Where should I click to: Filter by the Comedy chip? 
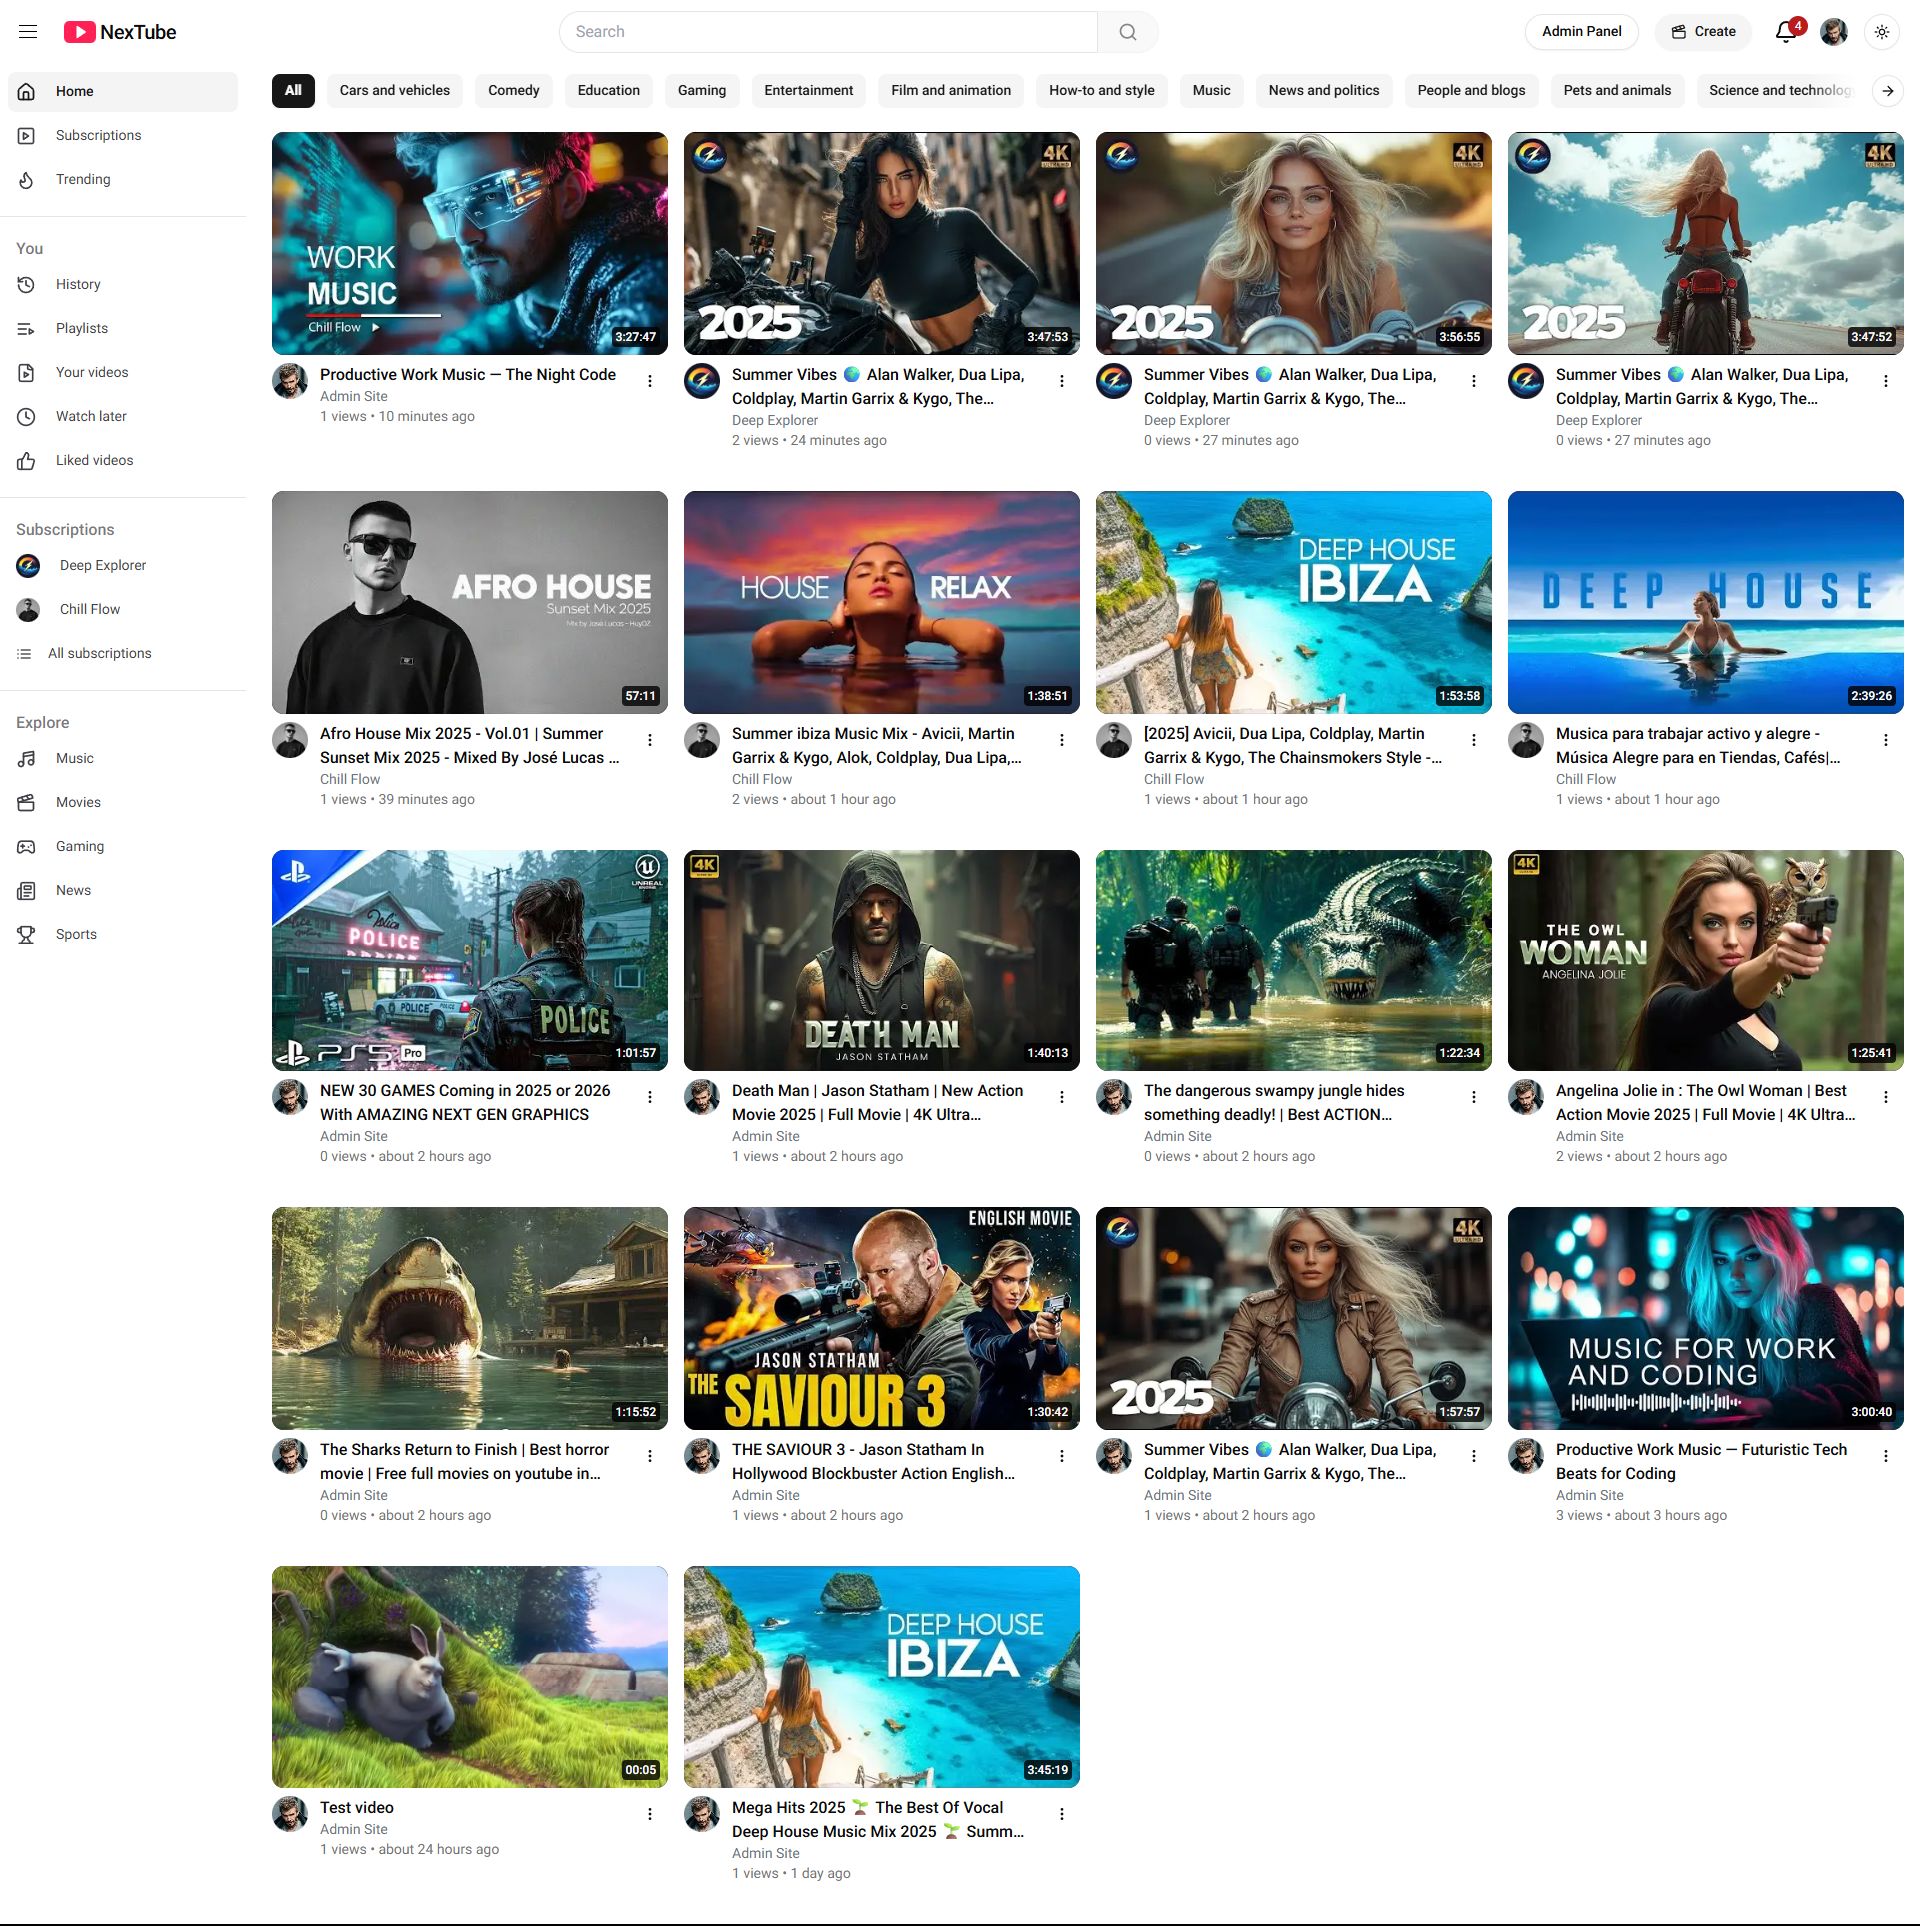pyautogui.click(x=513, y=91)
